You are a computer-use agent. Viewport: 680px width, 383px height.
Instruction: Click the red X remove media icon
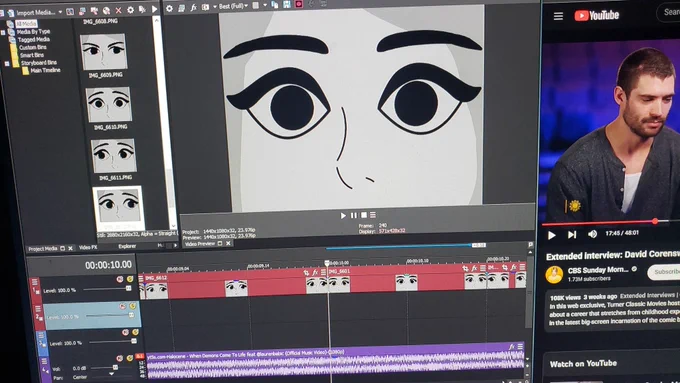[x=118, y=10]
